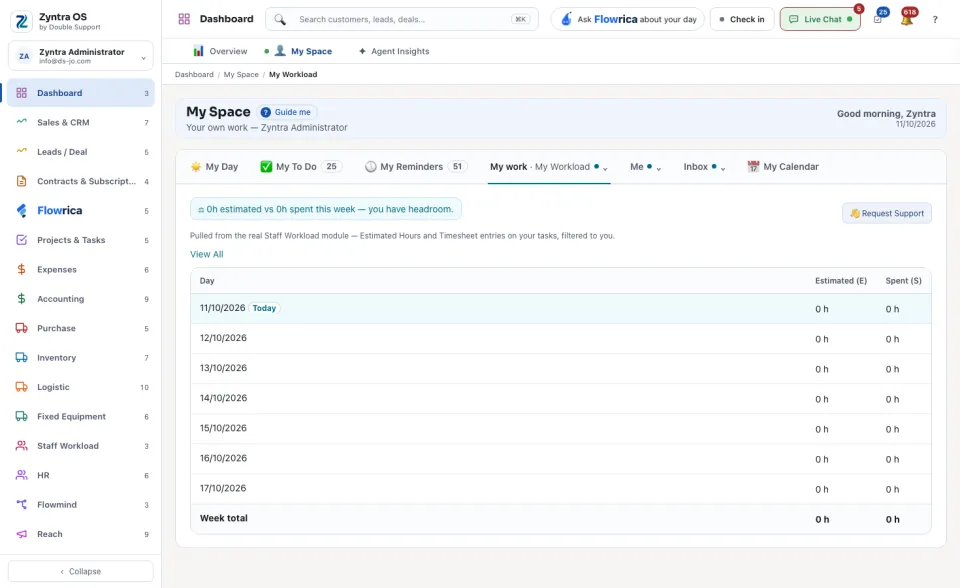This screenshot has width=960, height=588.
Task: Open the My Reminders tab
Action: coord(416,167)
